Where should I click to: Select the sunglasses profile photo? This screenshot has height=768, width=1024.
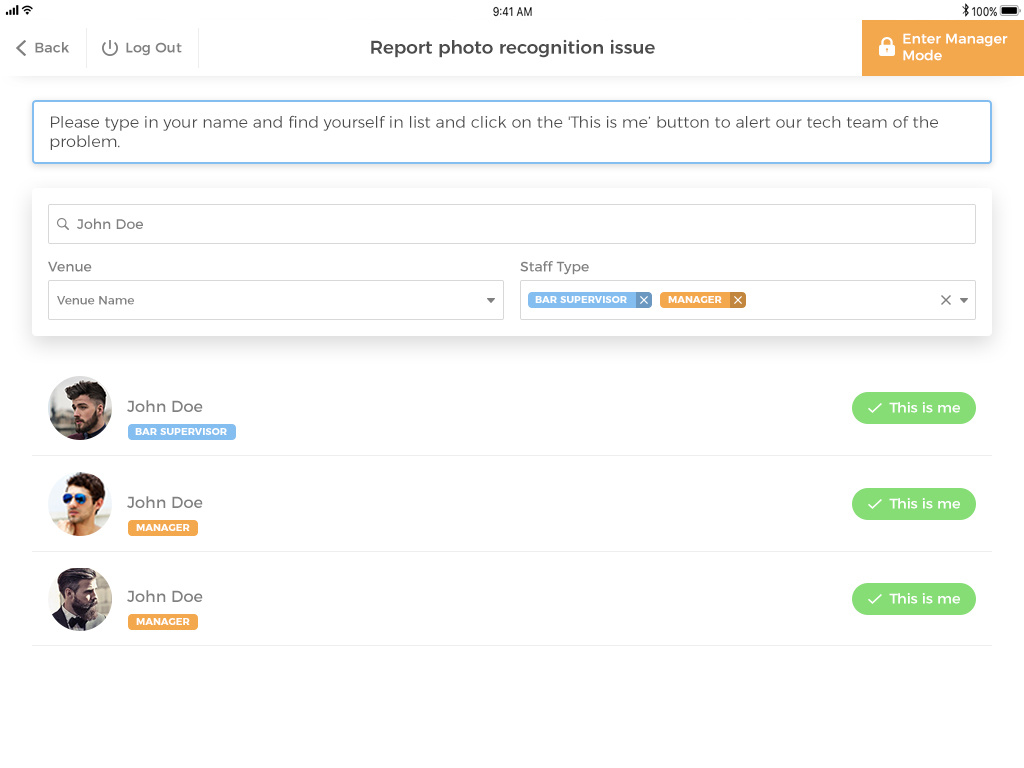pos(80,504)
